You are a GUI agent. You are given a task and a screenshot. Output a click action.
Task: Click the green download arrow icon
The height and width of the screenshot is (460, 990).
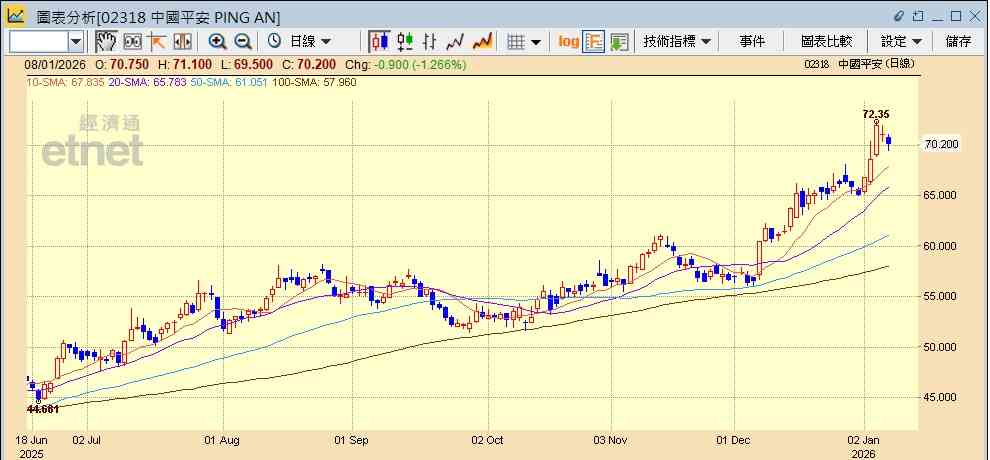(619, 42)
